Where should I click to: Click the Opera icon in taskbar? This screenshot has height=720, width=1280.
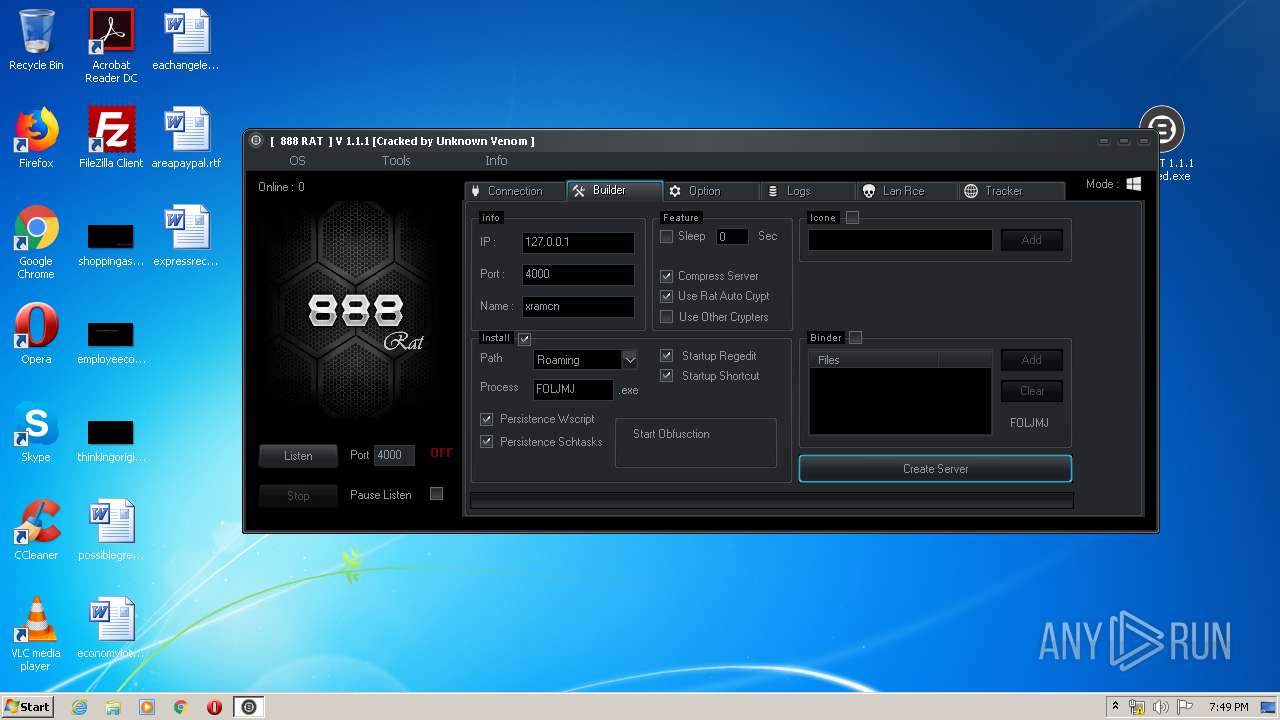point(214,707)
